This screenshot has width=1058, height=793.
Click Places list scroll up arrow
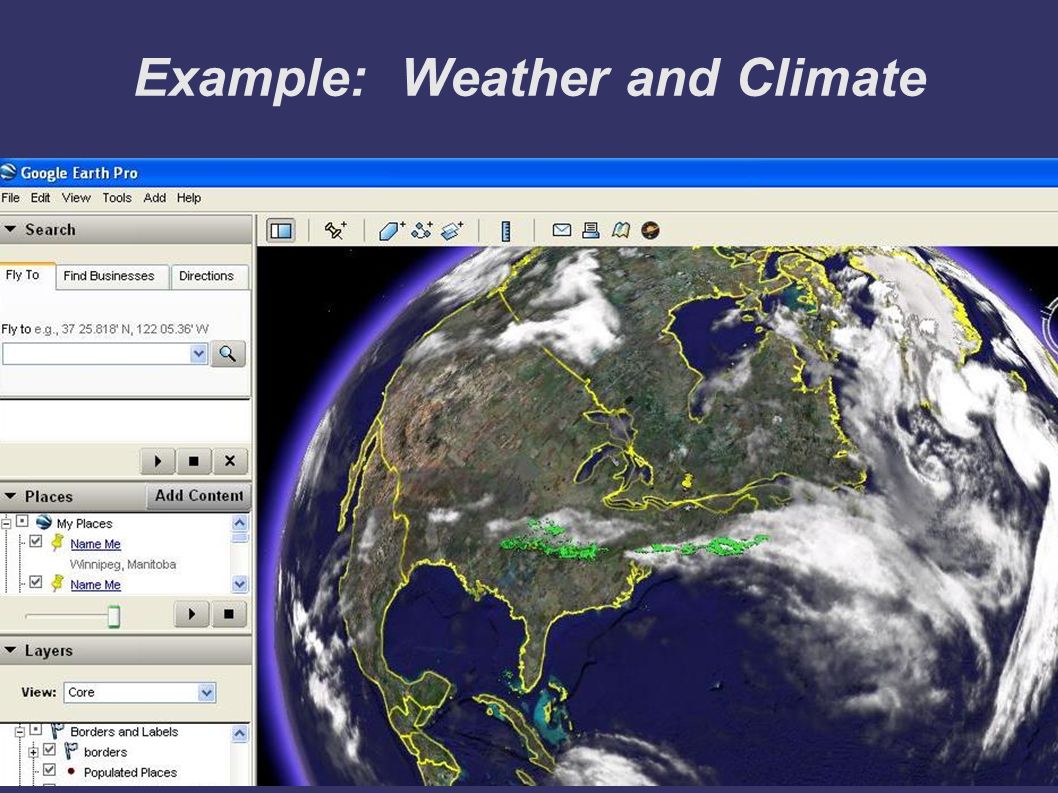click(240, 523)
